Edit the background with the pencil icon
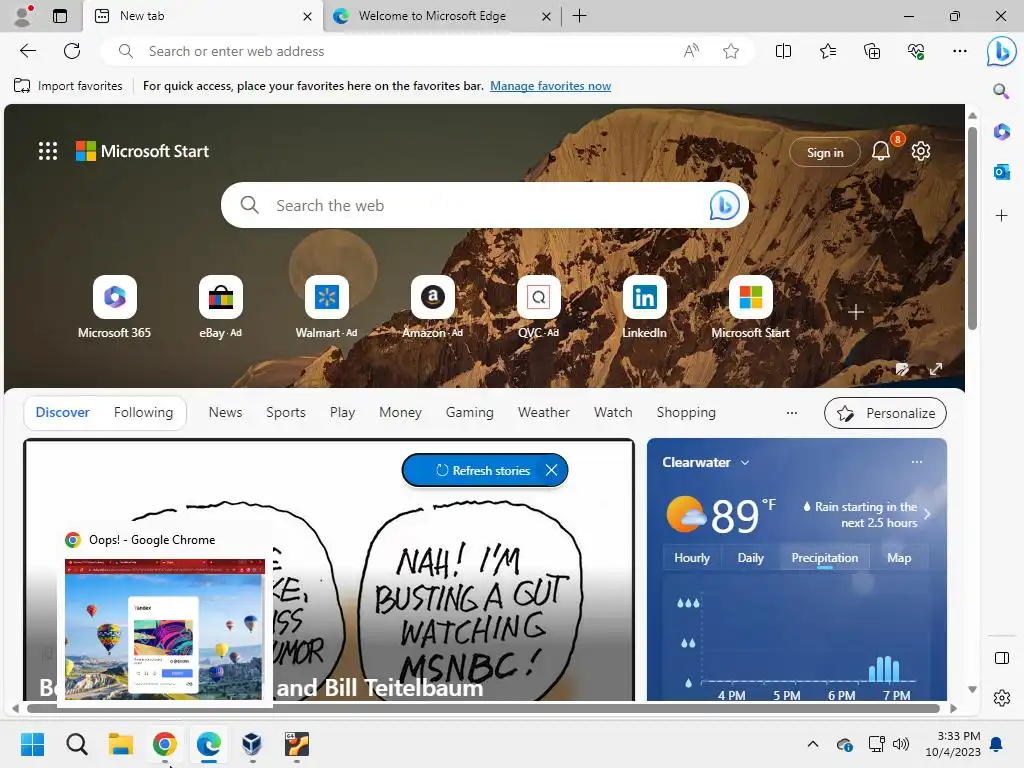 (902, 369)
